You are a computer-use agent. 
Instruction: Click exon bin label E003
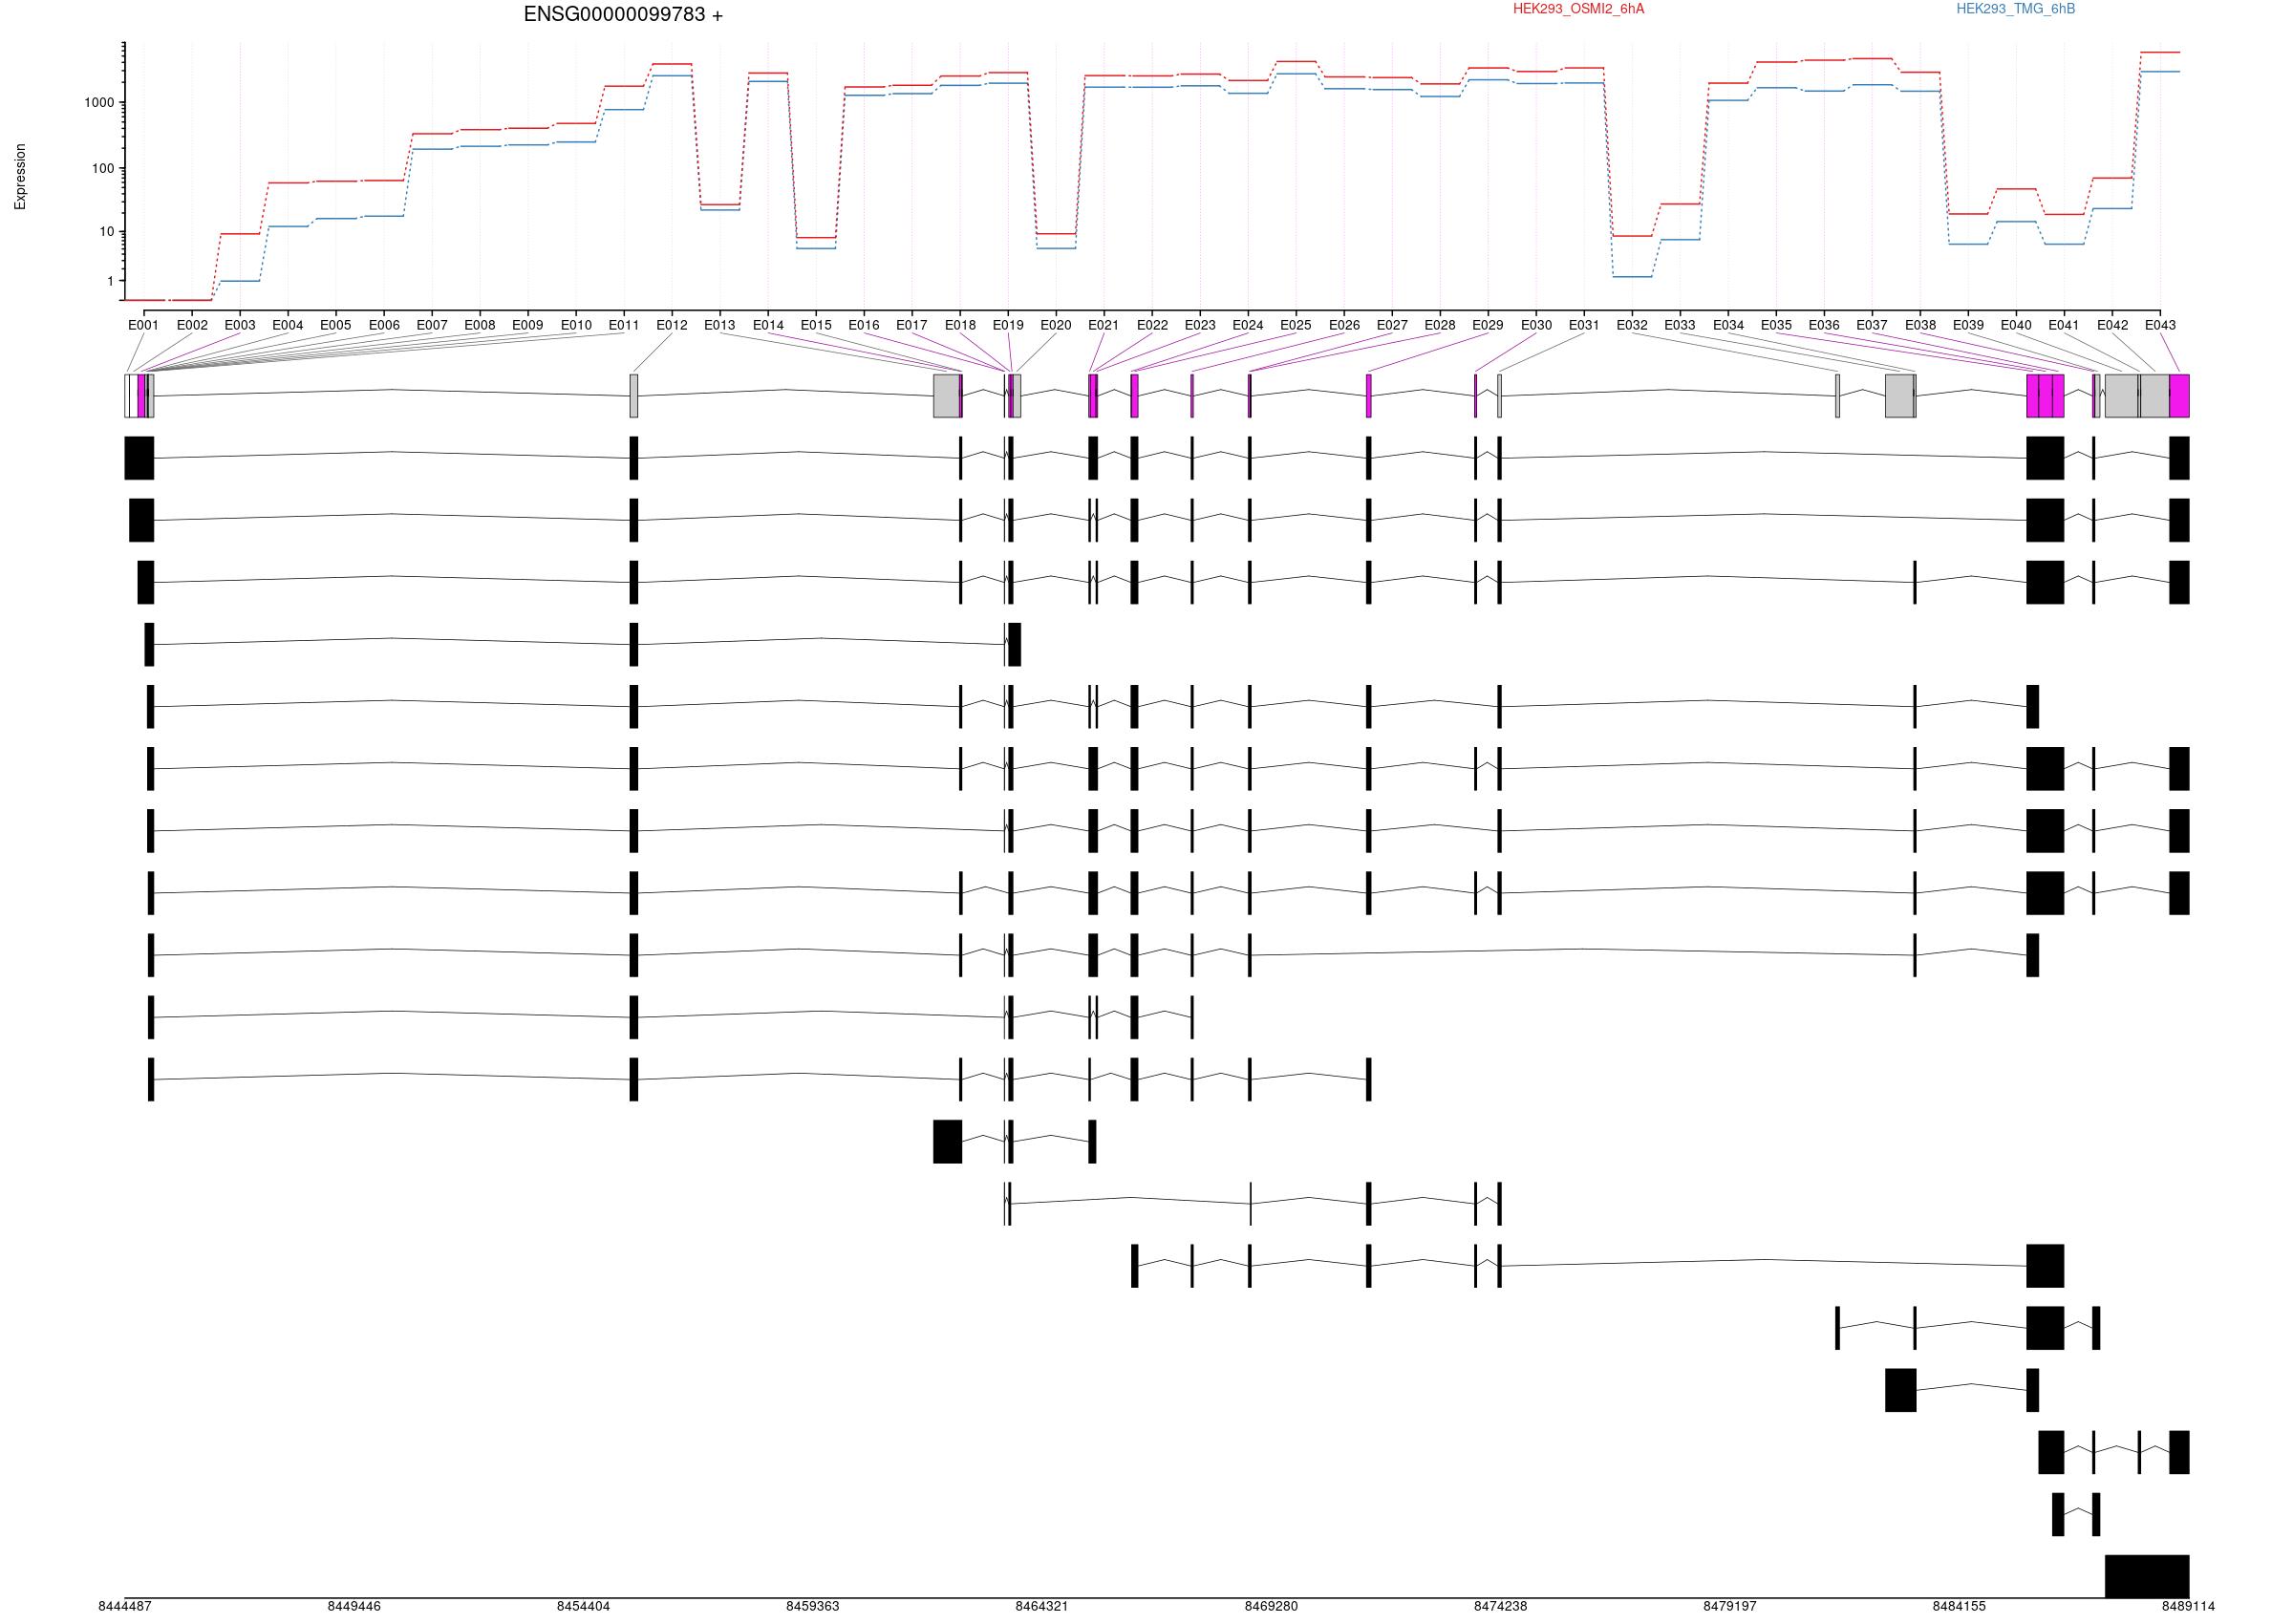pos(240,325)
